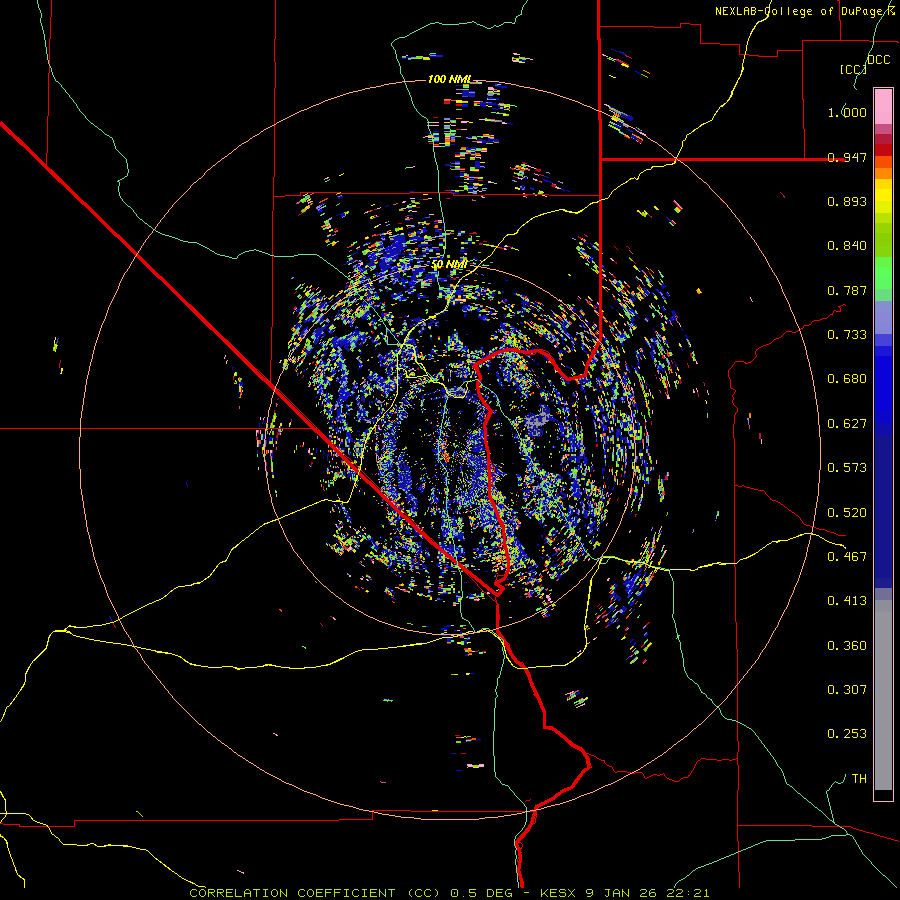The width and height of the screenshot is (900, 900).
Task: Select the 1.000 value on color scale
Action: point(847,112)
